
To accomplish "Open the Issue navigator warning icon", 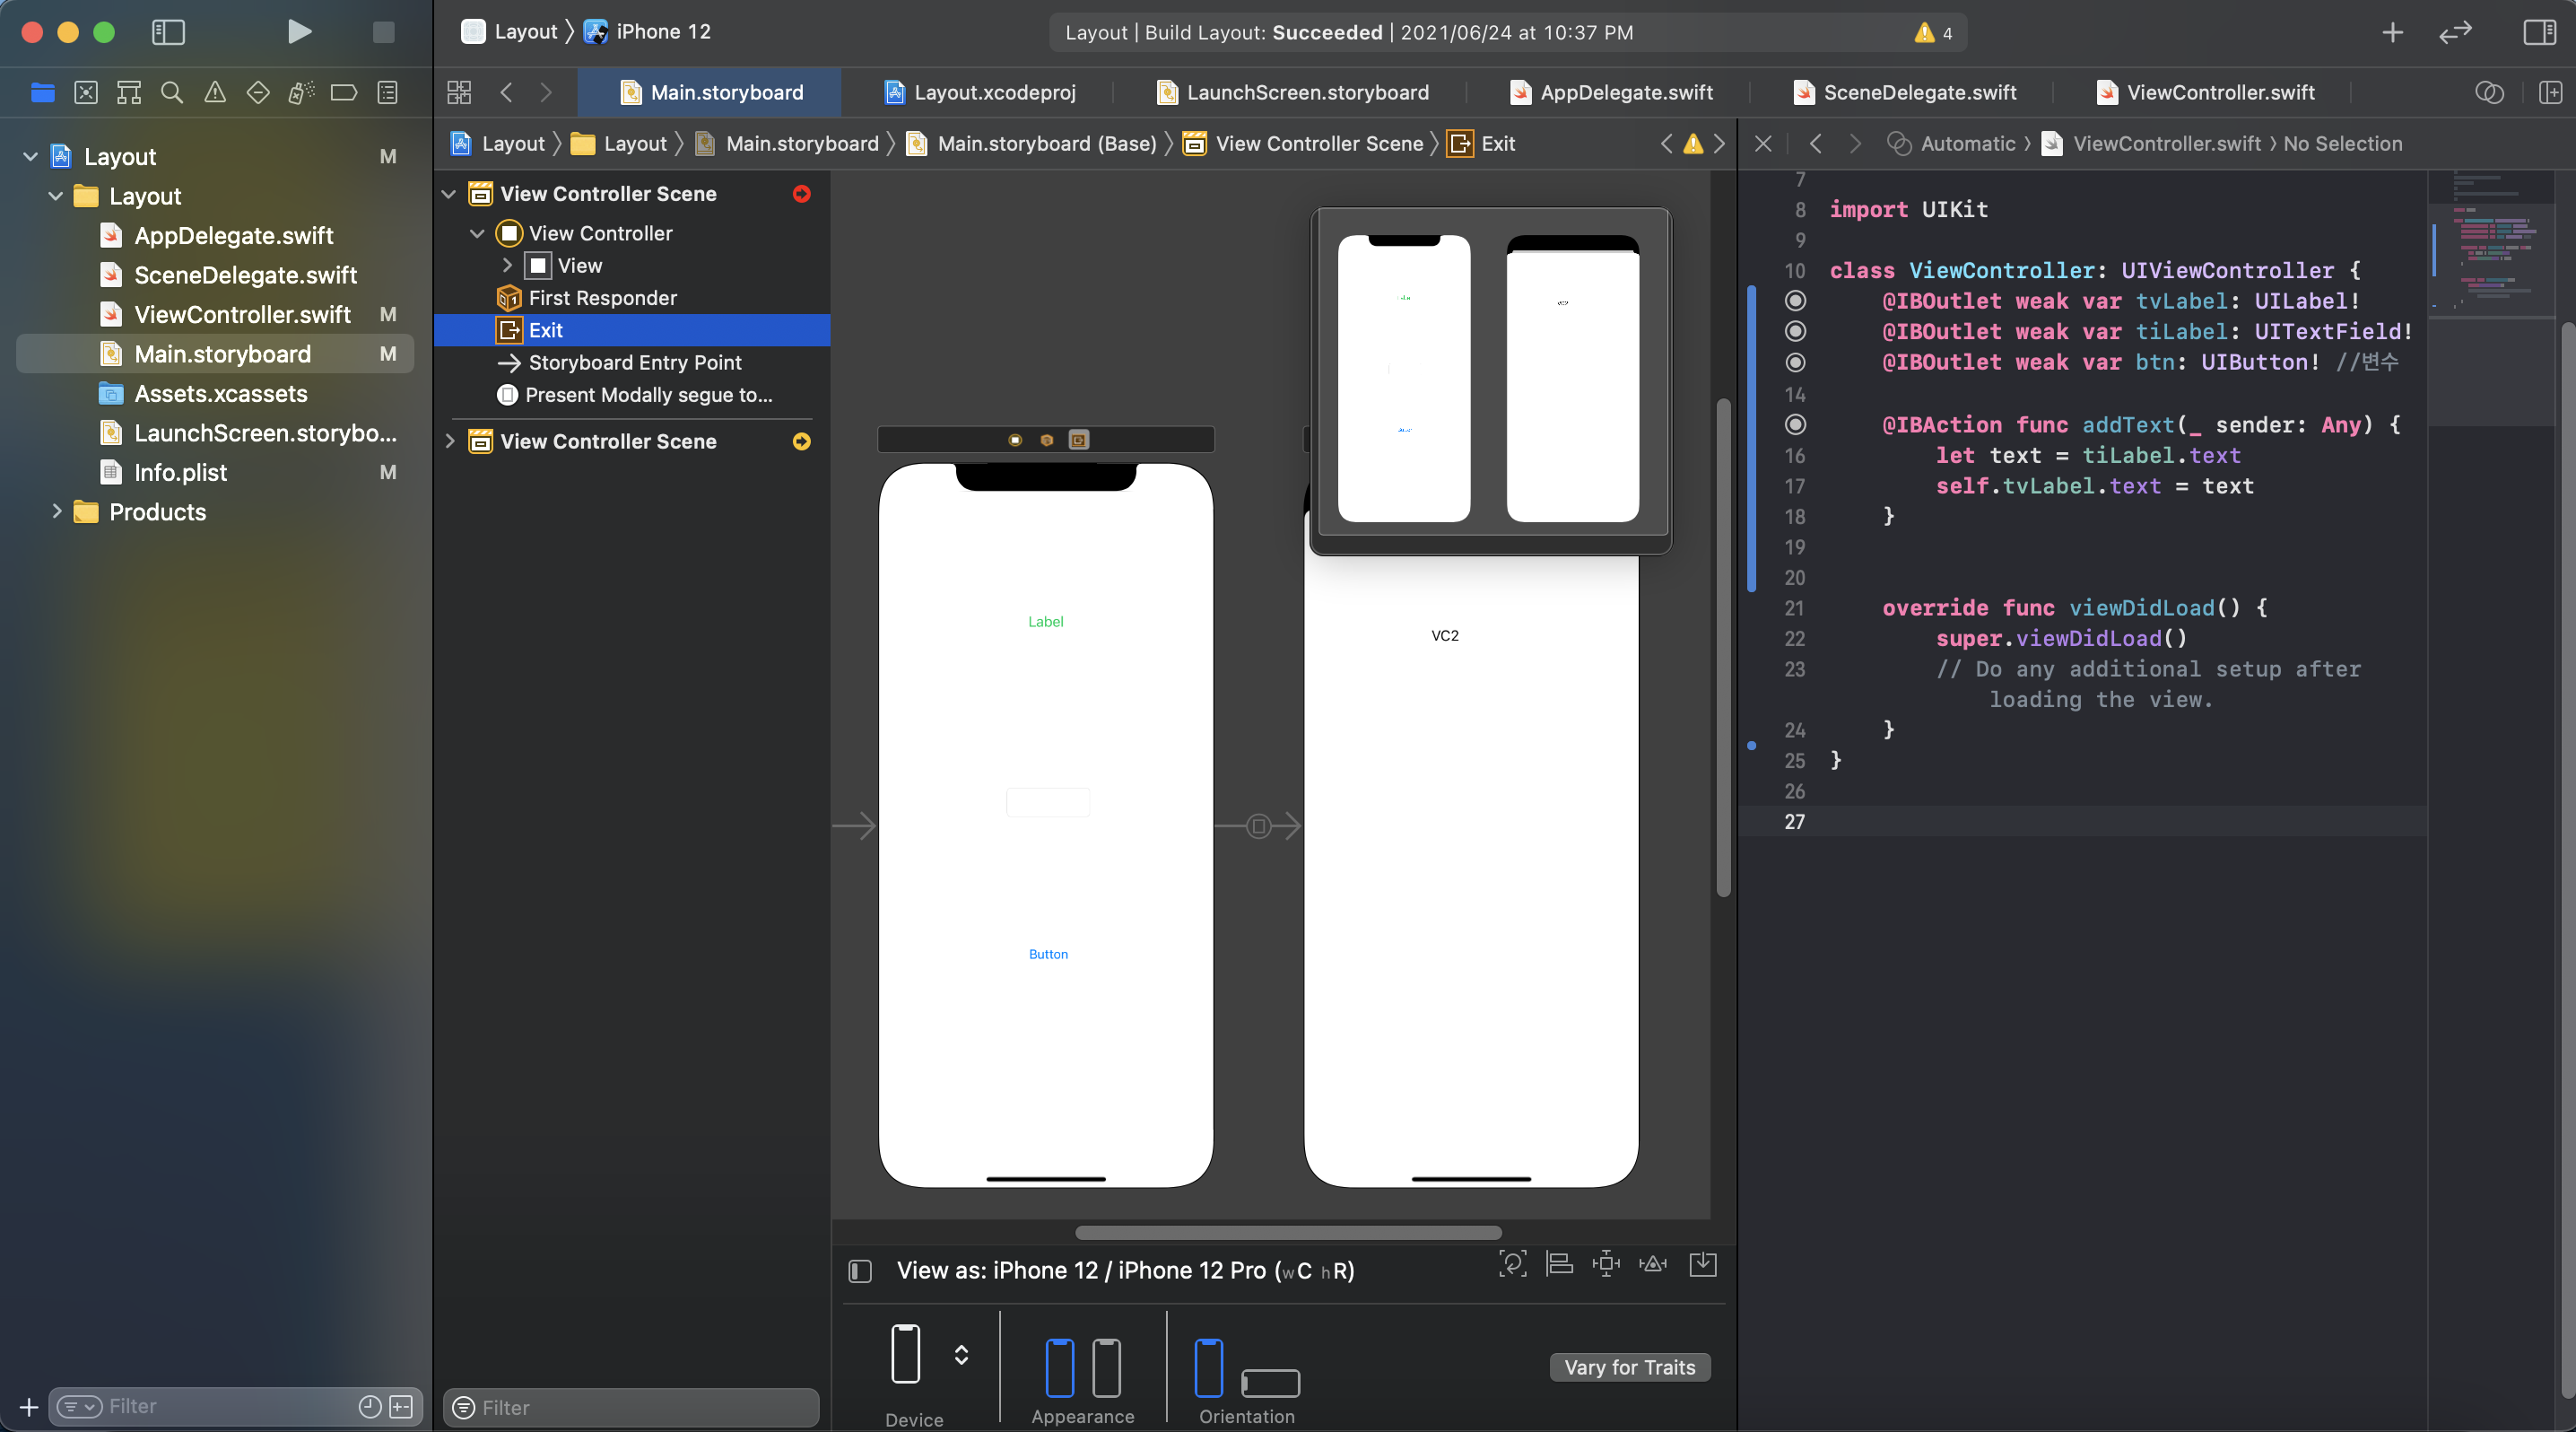I will pos(214,93).
